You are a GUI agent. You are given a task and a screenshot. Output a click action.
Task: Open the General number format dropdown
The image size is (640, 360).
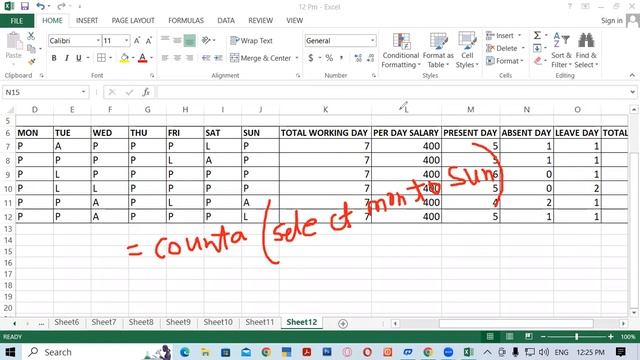point(372,40)
